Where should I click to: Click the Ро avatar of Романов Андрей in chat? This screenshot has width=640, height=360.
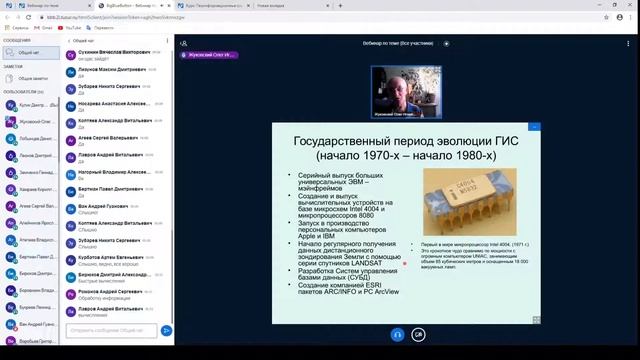pyautogui.click(x=71, y=295)
